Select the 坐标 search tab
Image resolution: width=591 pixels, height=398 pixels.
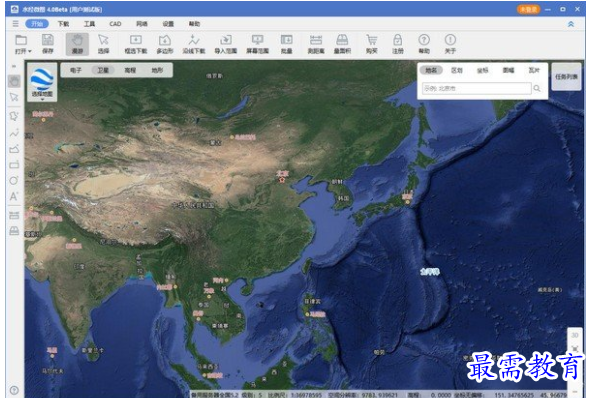click(x=483, y=70)
